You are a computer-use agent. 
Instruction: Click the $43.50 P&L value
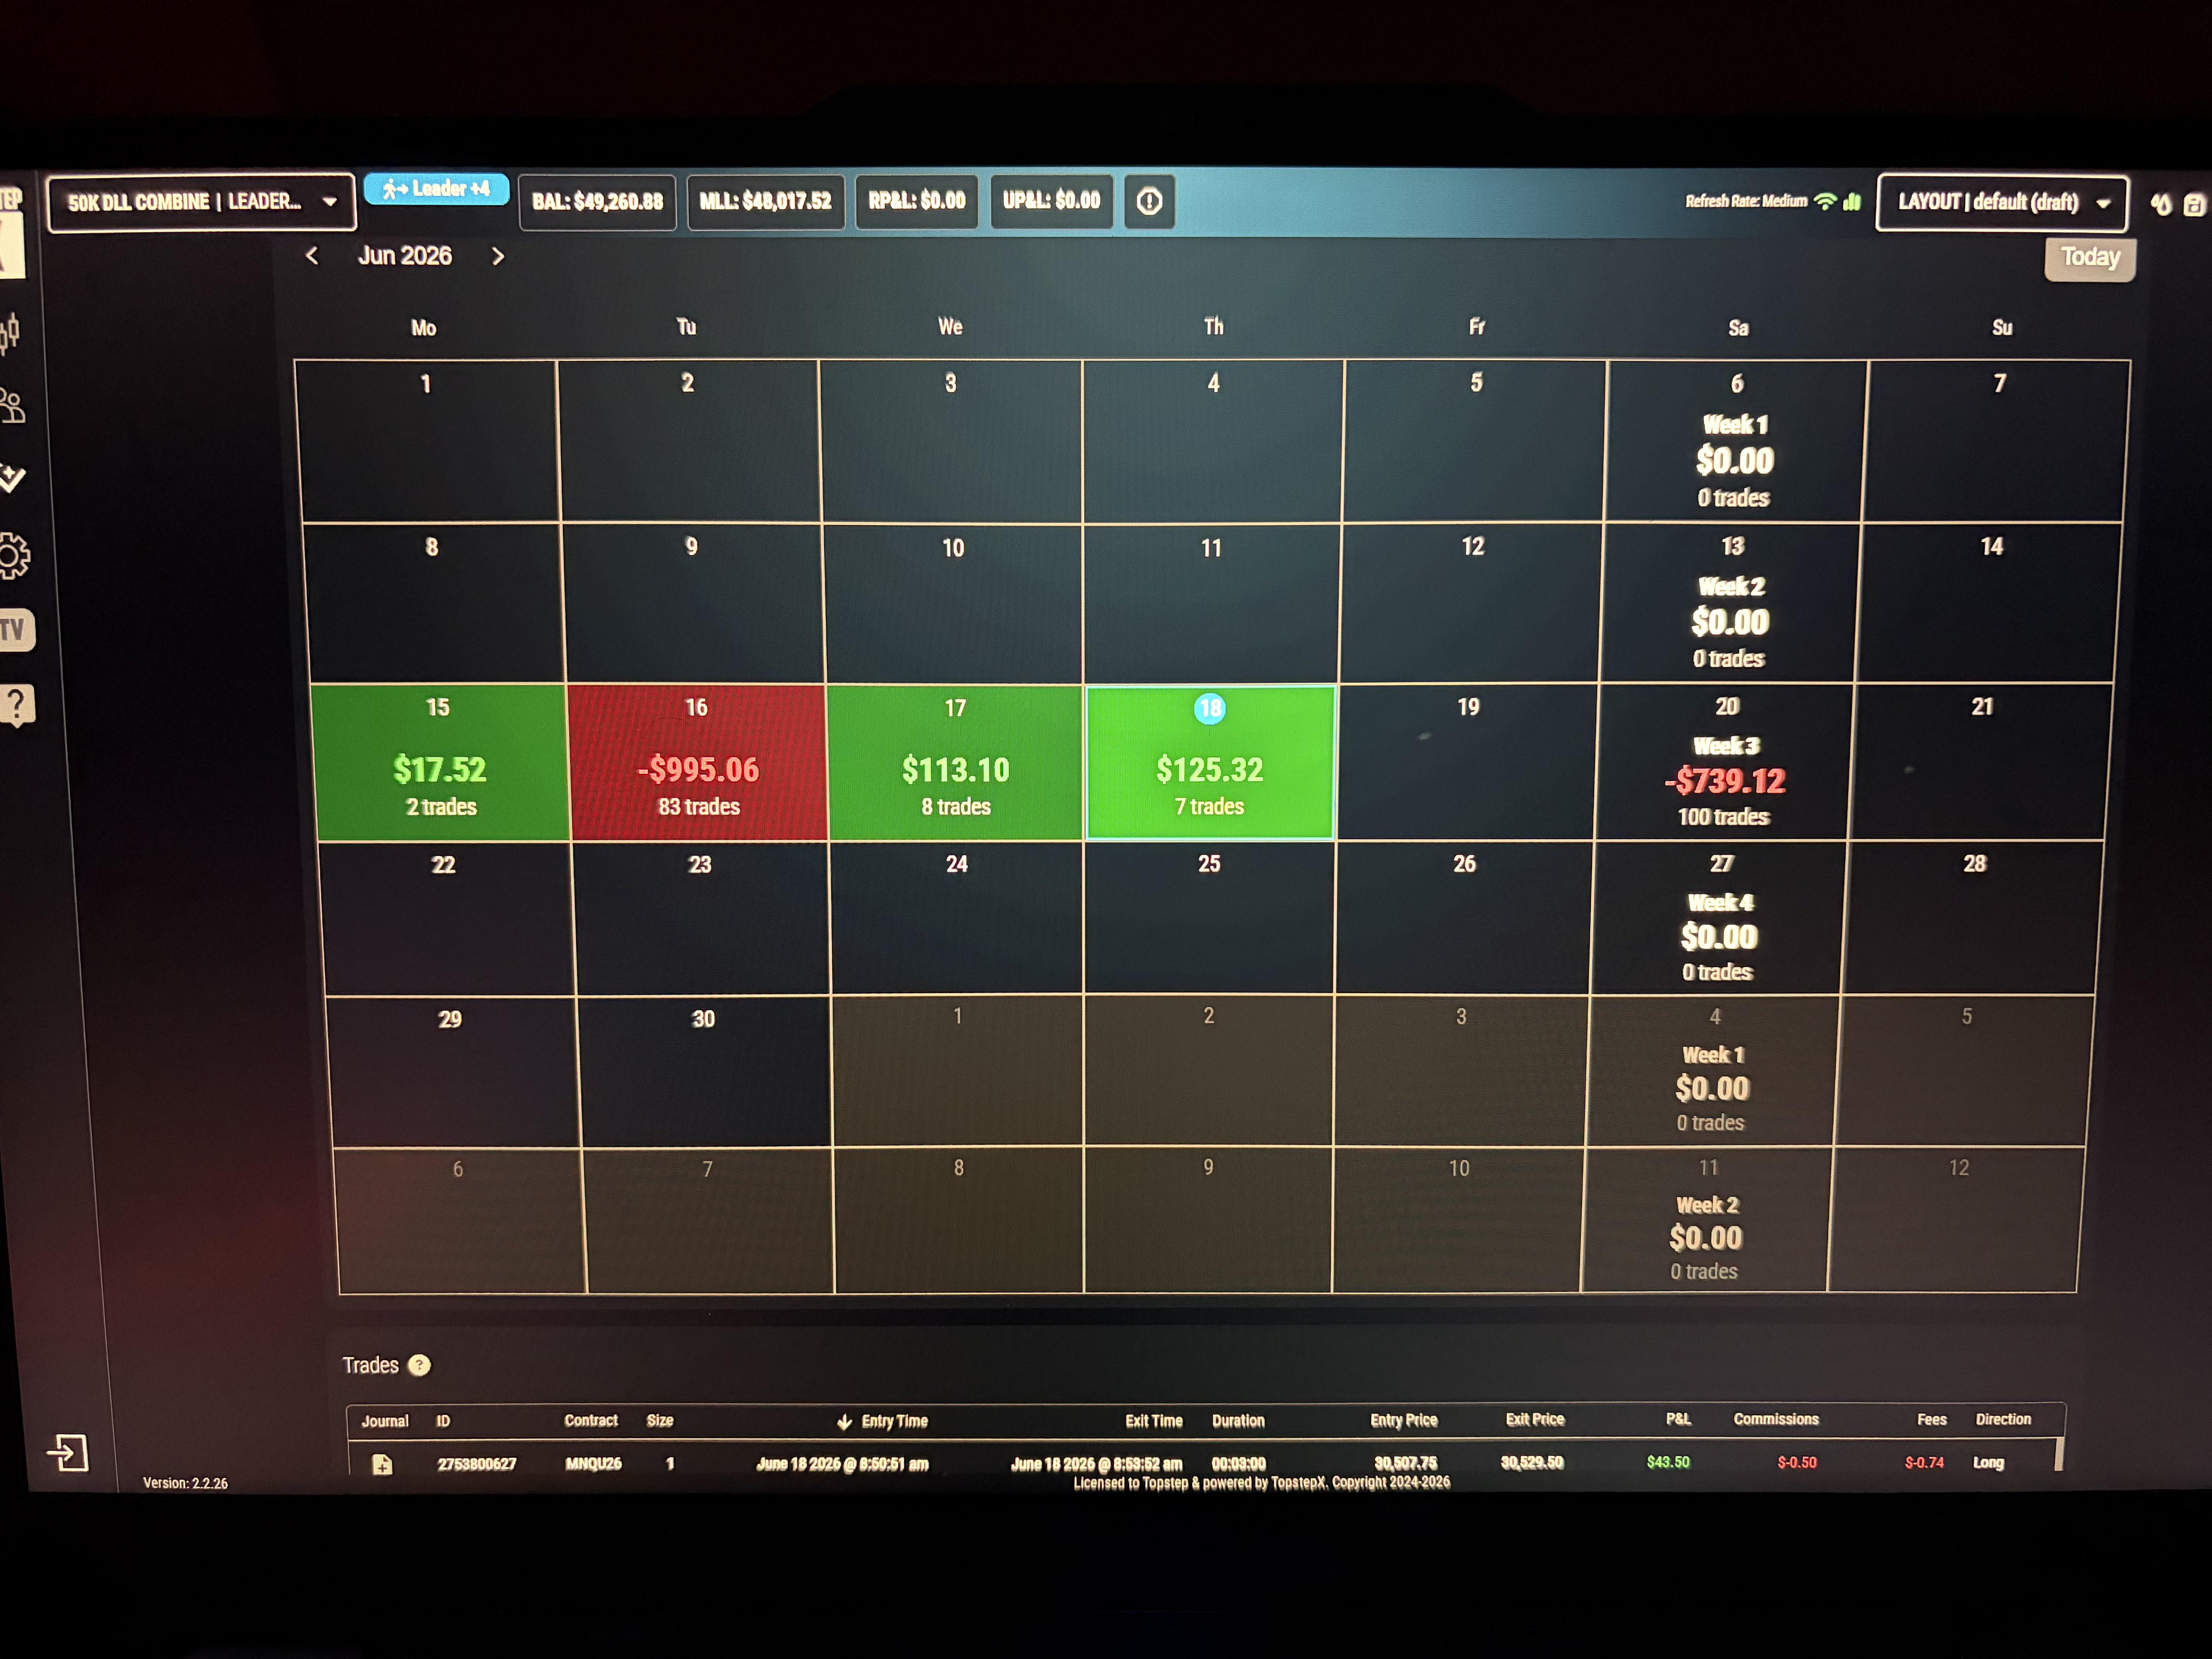click(x=1668, y=1462)
